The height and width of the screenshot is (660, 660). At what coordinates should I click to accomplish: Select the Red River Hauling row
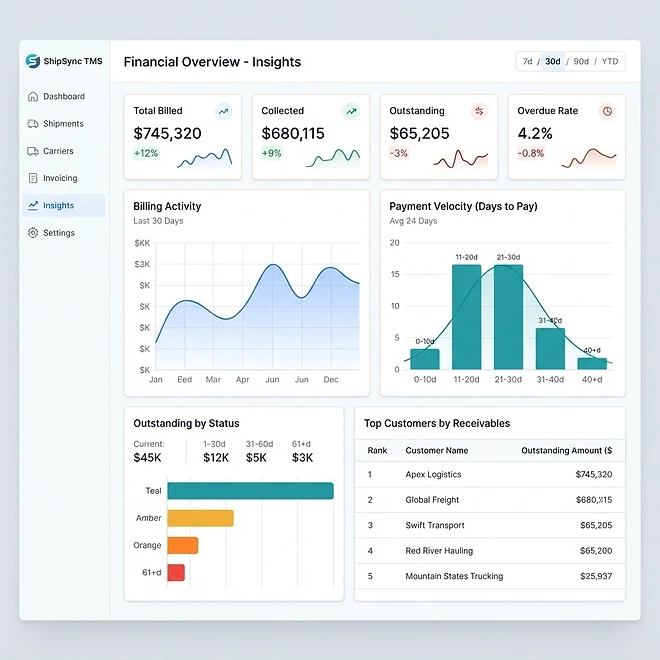click(490, 551)
